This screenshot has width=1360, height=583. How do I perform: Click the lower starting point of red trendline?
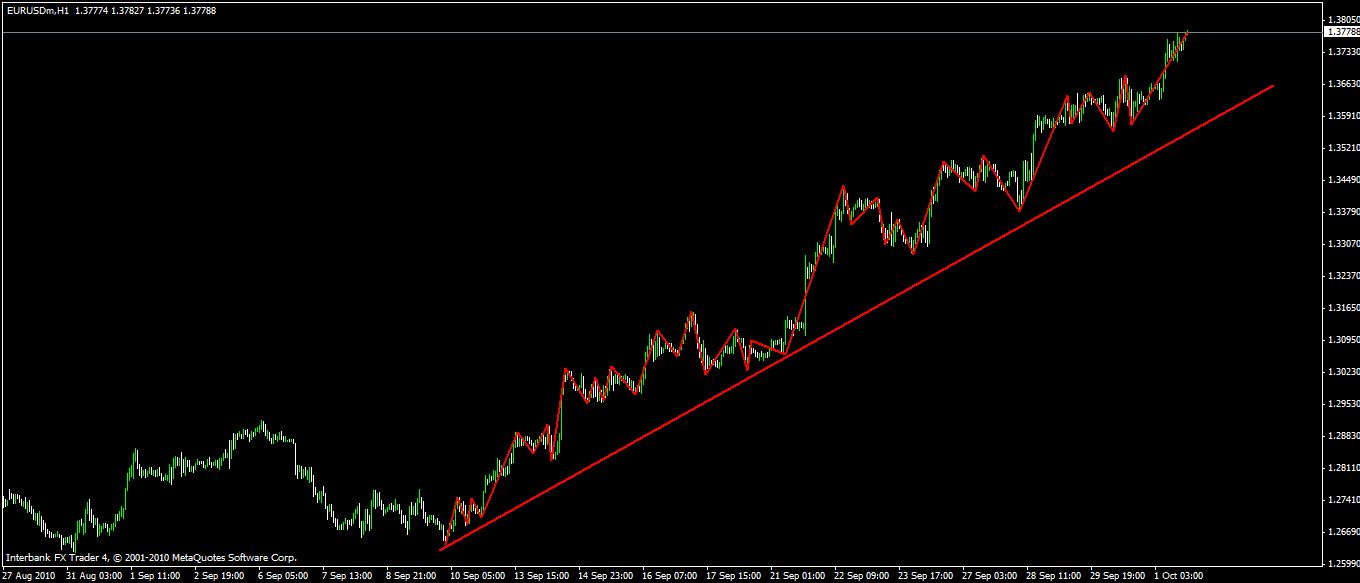(x=441, y=548)
